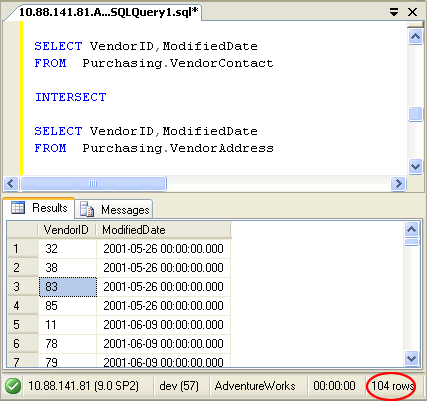The image size is (427, 401).
Task: Select row header 6 in results
Action: click(x=23, y=344)
